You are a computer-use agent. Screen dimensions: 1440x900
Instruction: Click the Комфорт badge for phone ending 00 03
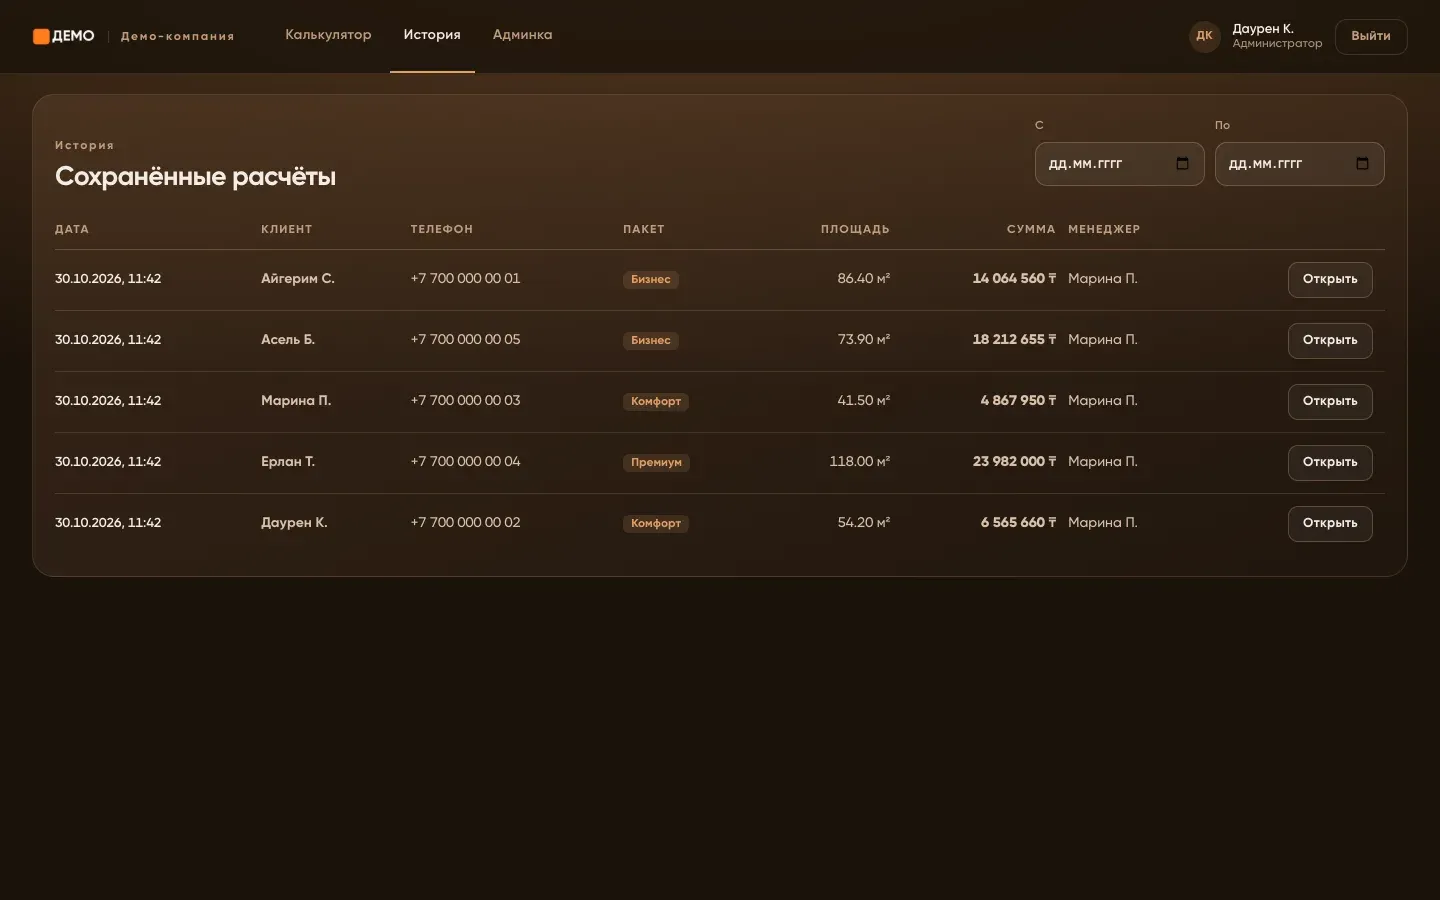coord(656,402)
